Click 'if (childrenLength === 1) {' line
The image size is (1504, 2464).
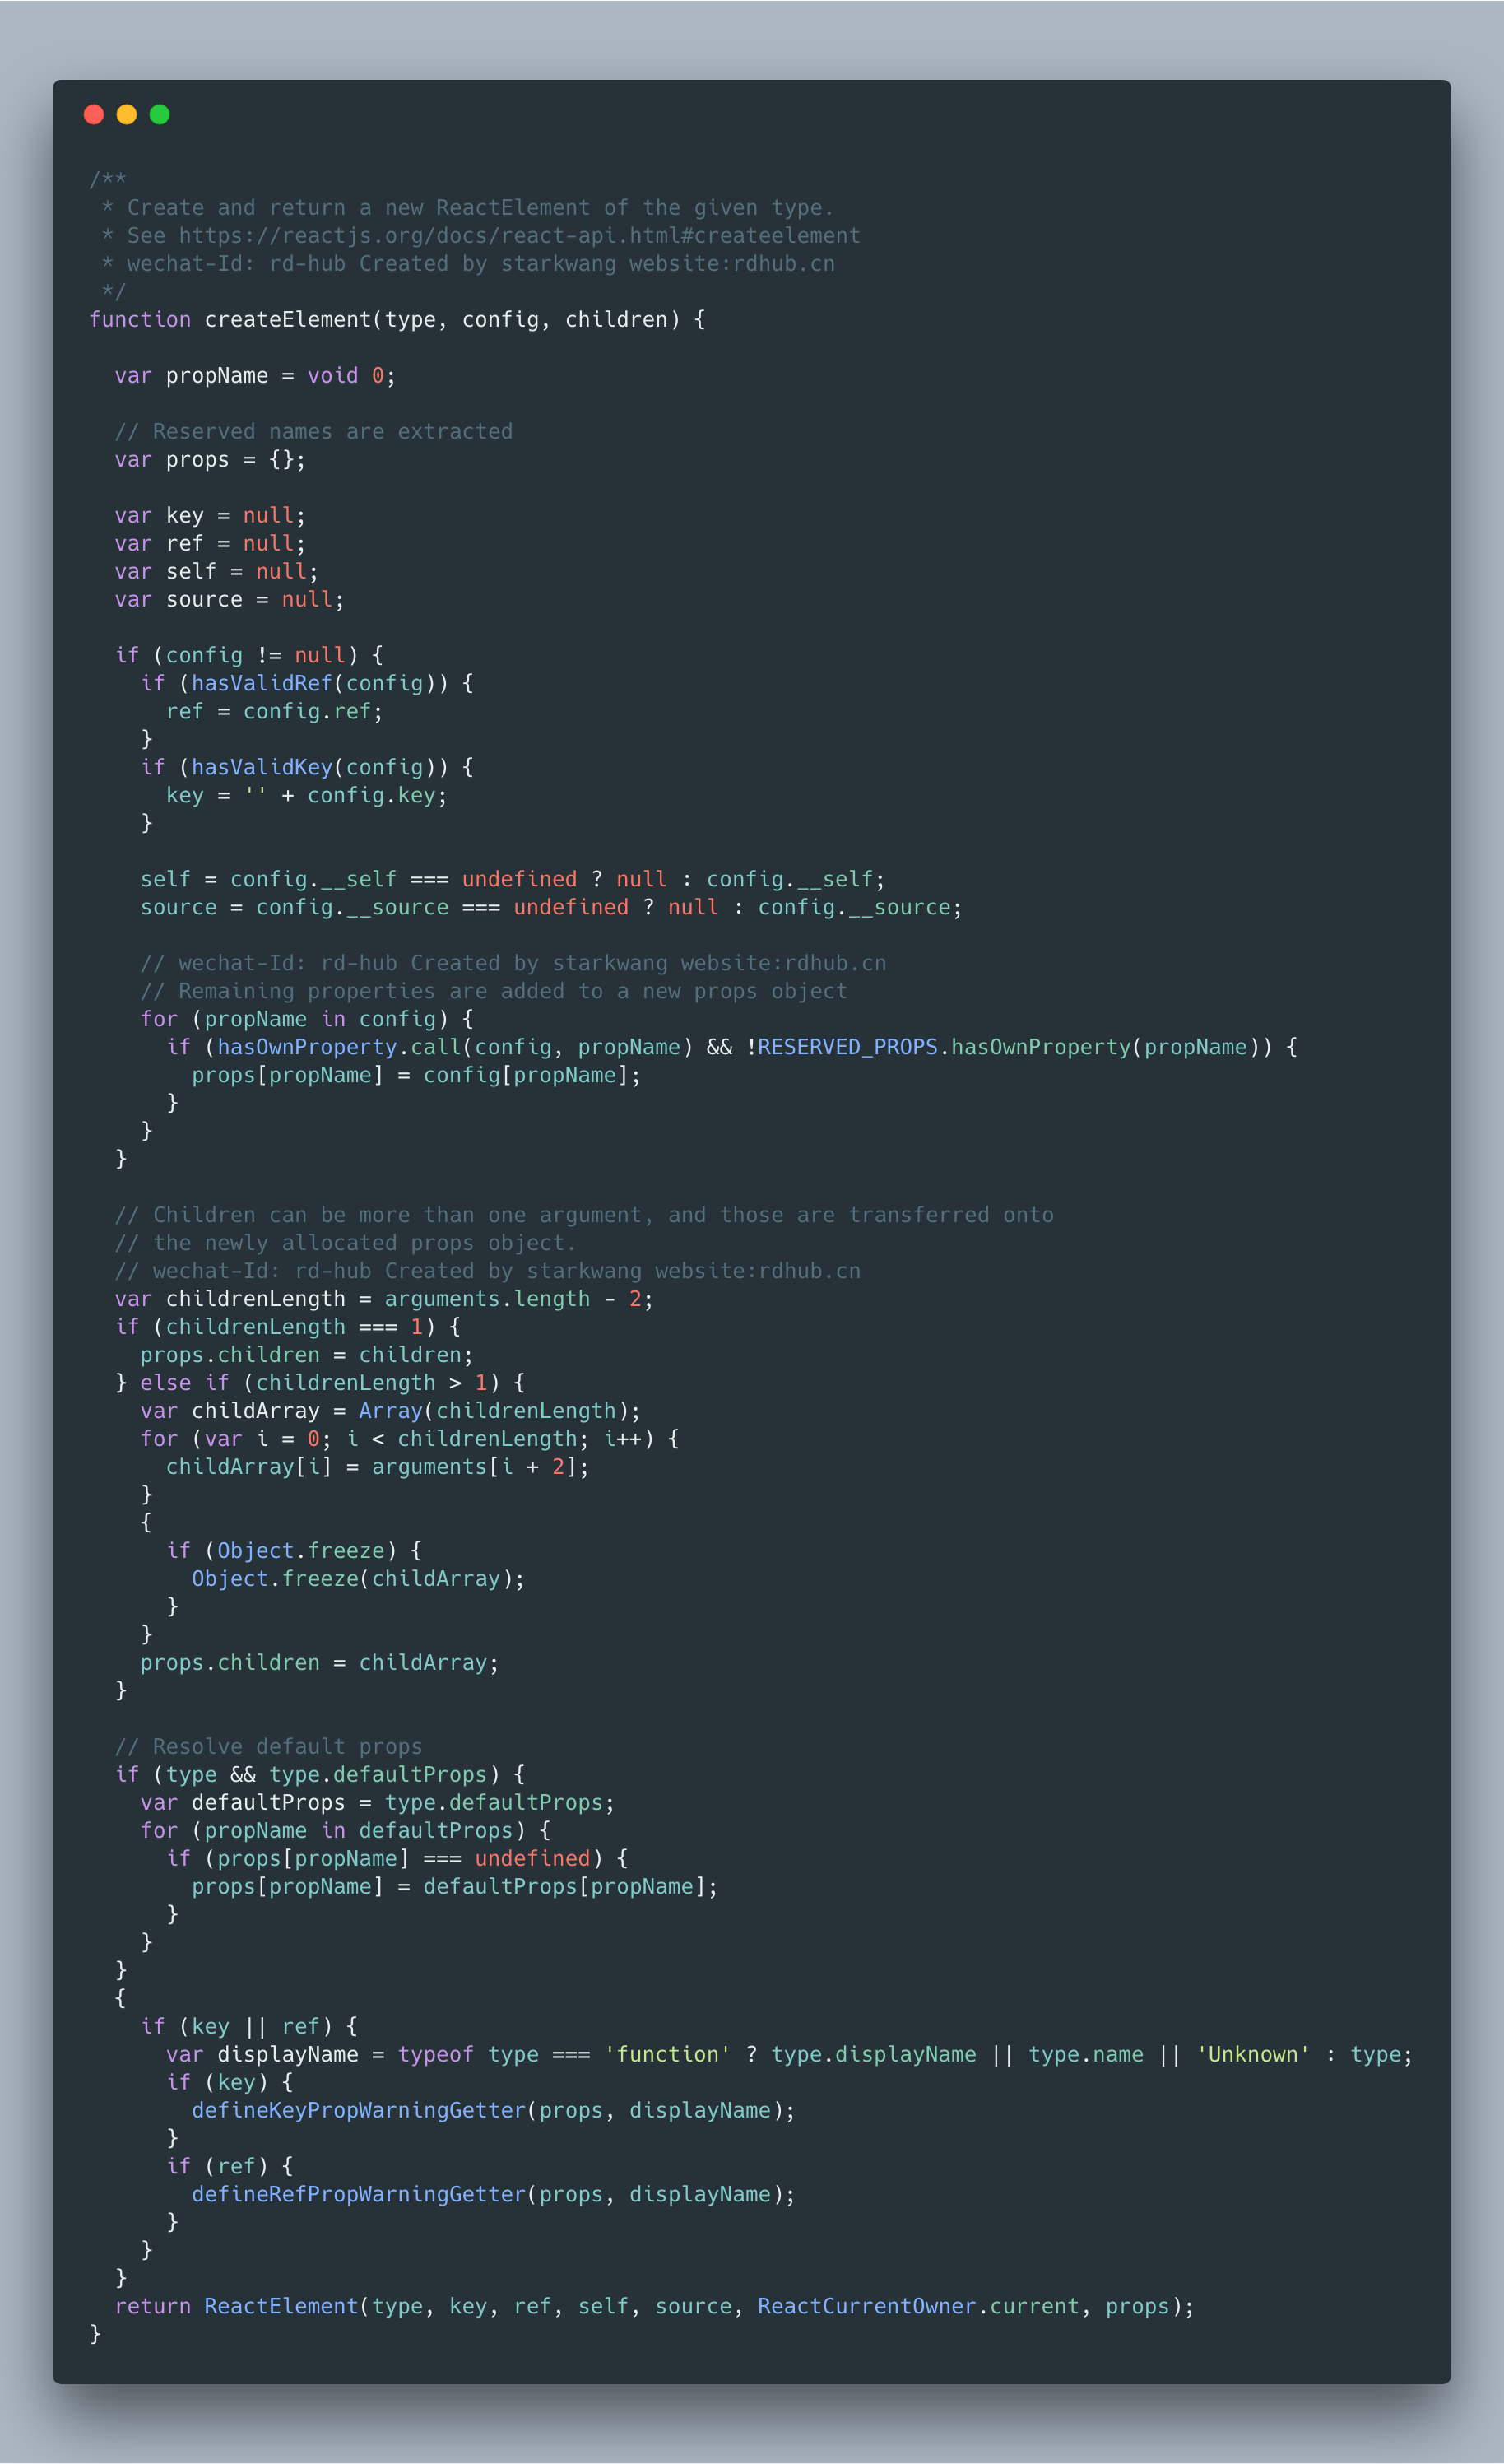[x=288, y=1328]
